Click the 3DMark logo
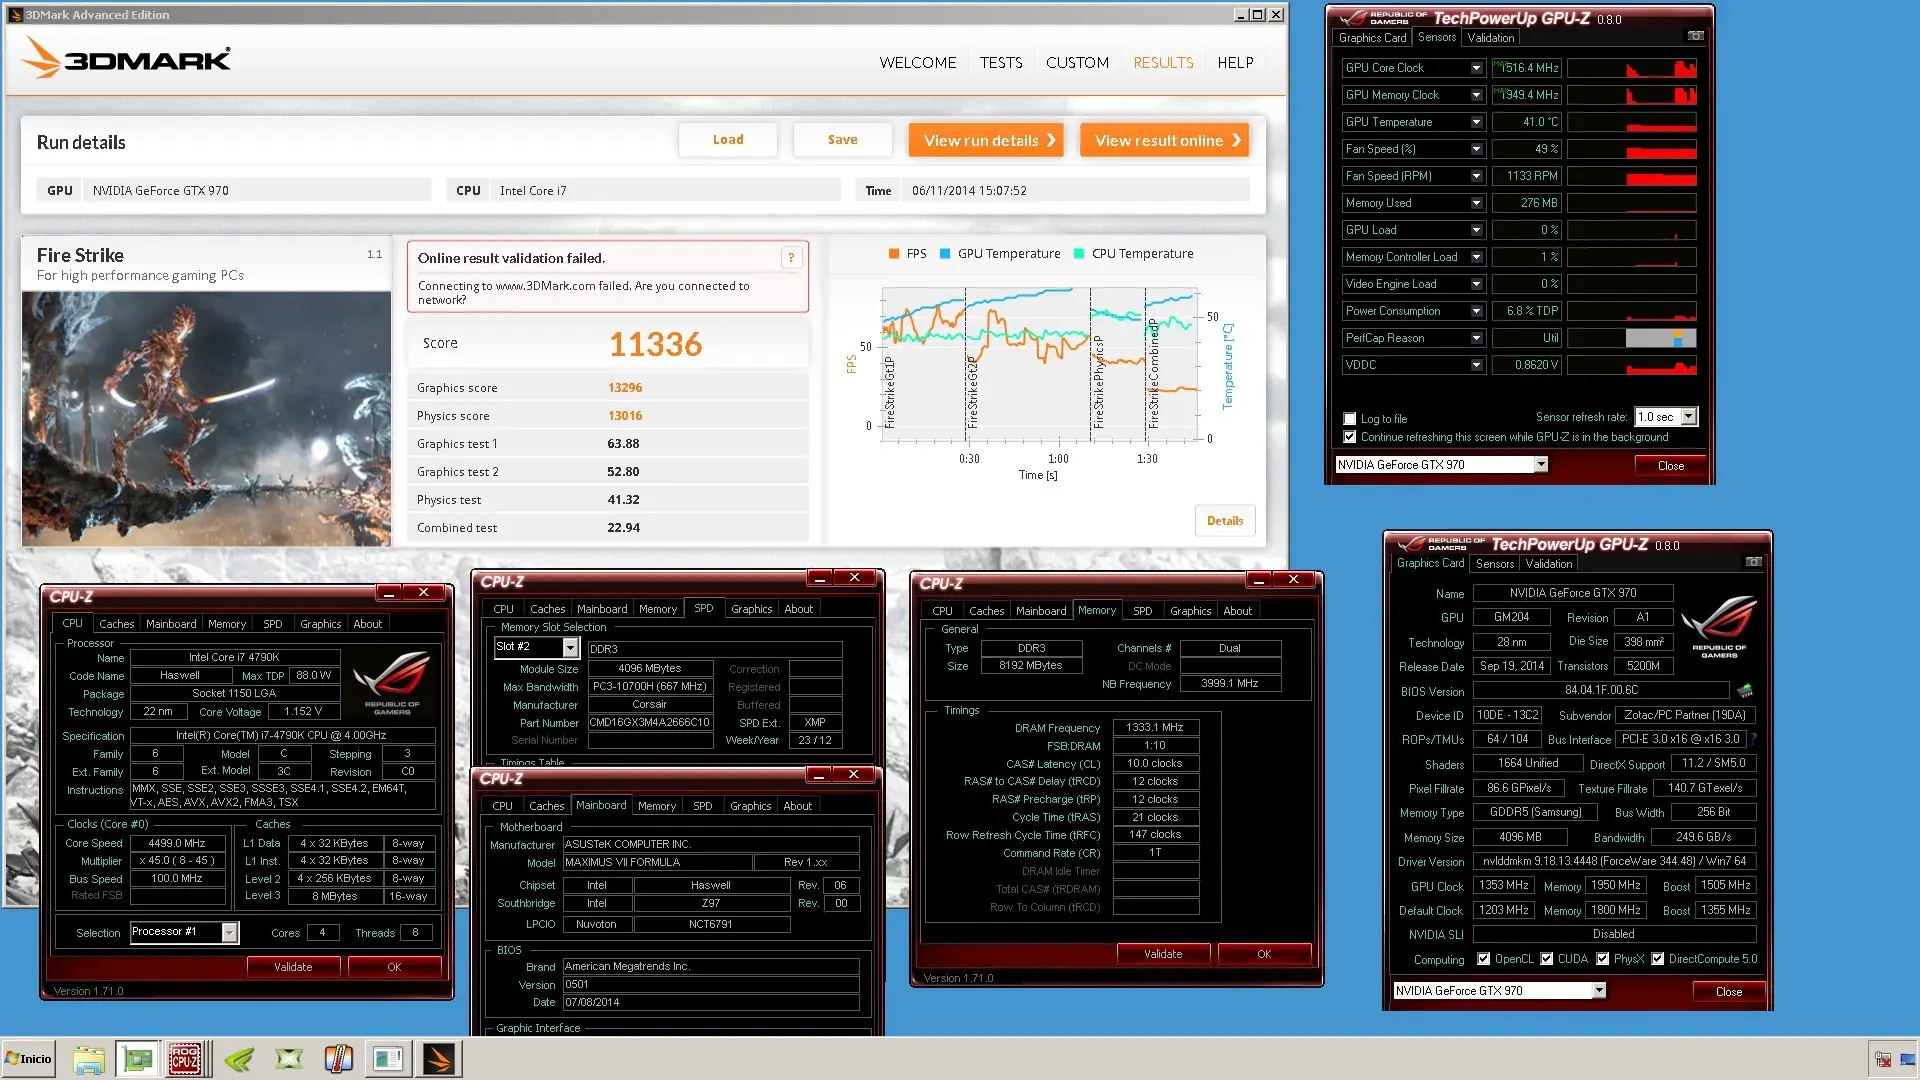This screenshot has height=1080, width=1920. (127, 58)
